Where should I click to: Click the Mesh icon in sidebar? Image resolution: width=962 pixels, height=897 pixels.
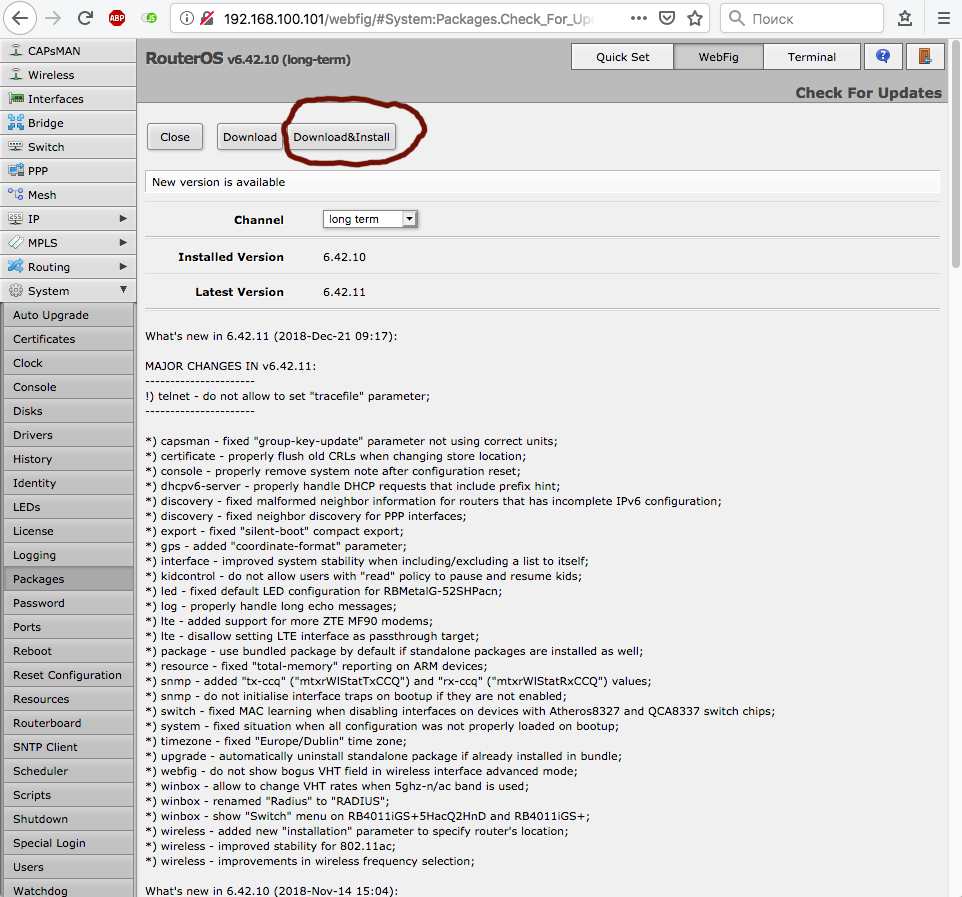pos(16,194)
